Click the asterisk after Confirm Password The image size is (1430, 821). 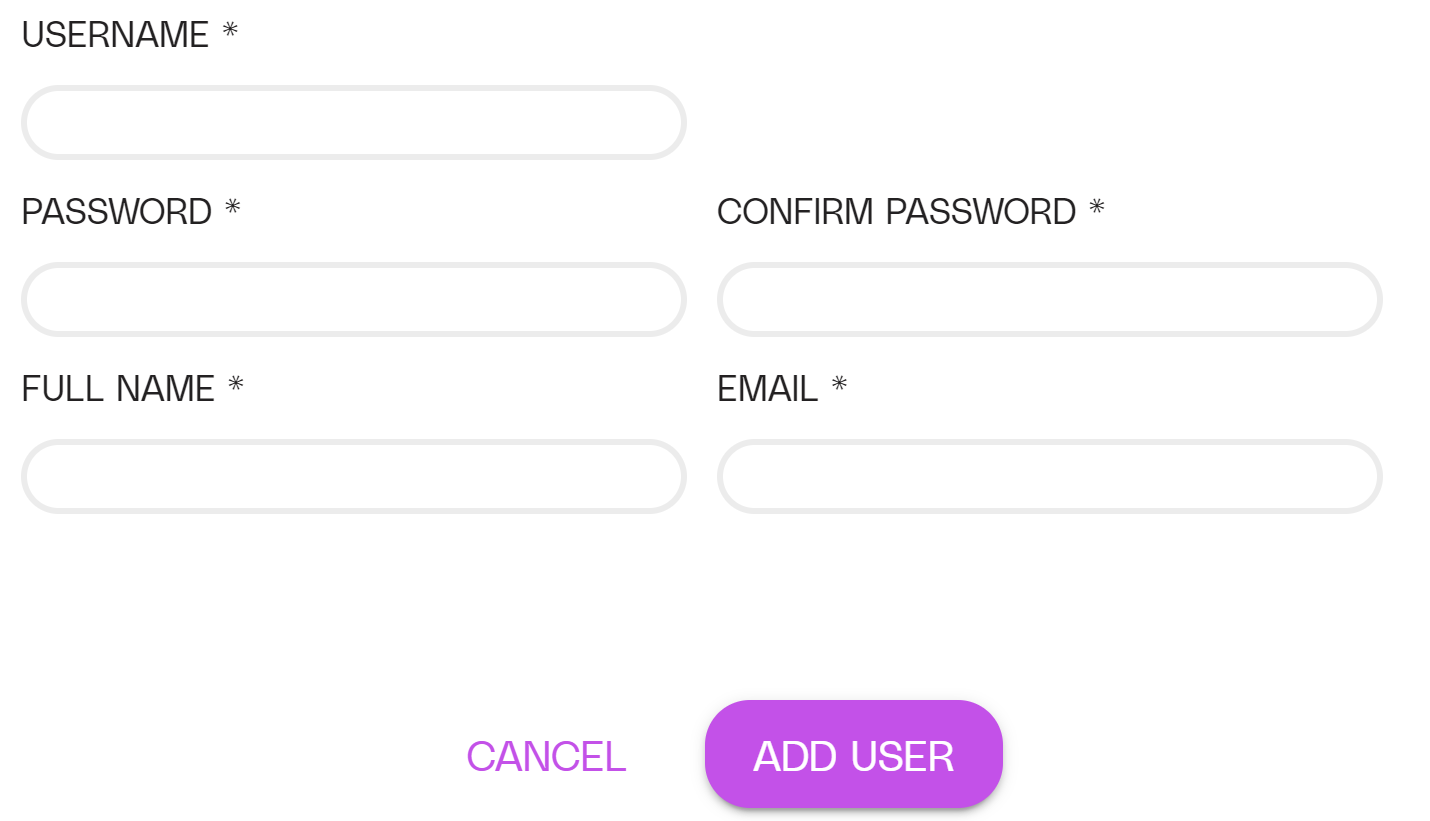tap(1097, 207)
